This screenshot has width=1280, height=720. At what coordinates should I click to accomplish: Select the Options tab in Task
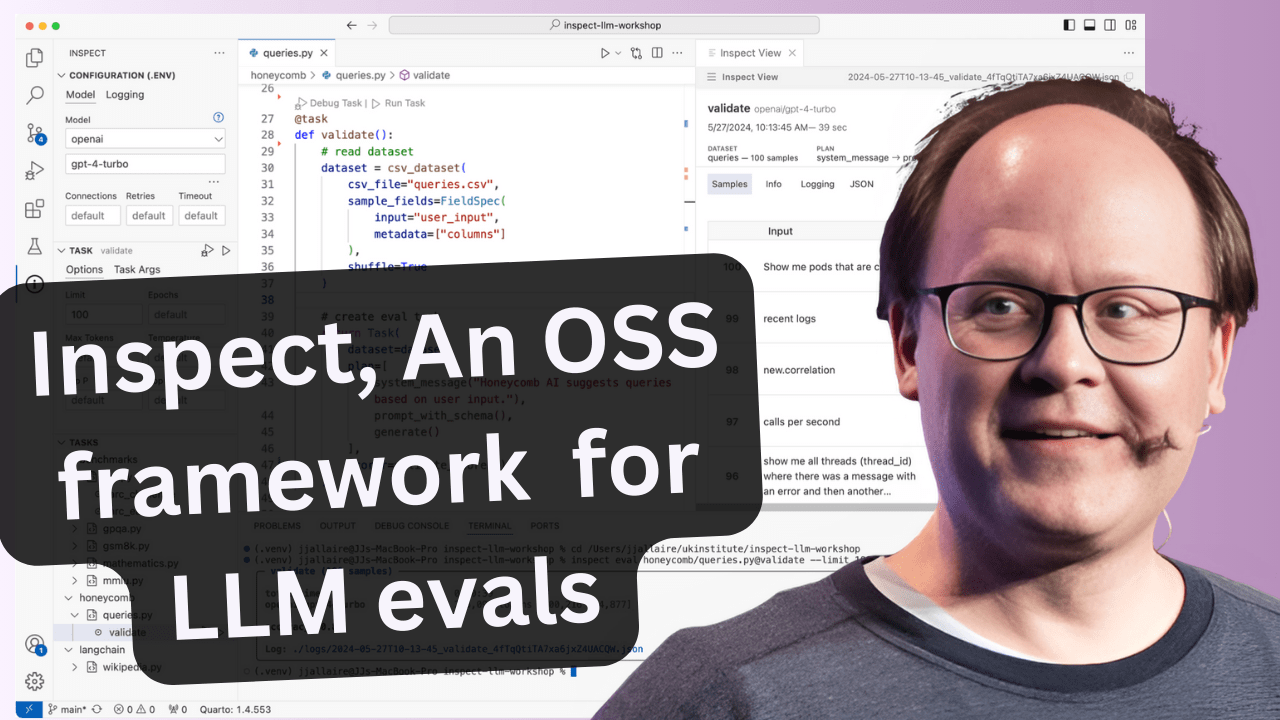84,269
